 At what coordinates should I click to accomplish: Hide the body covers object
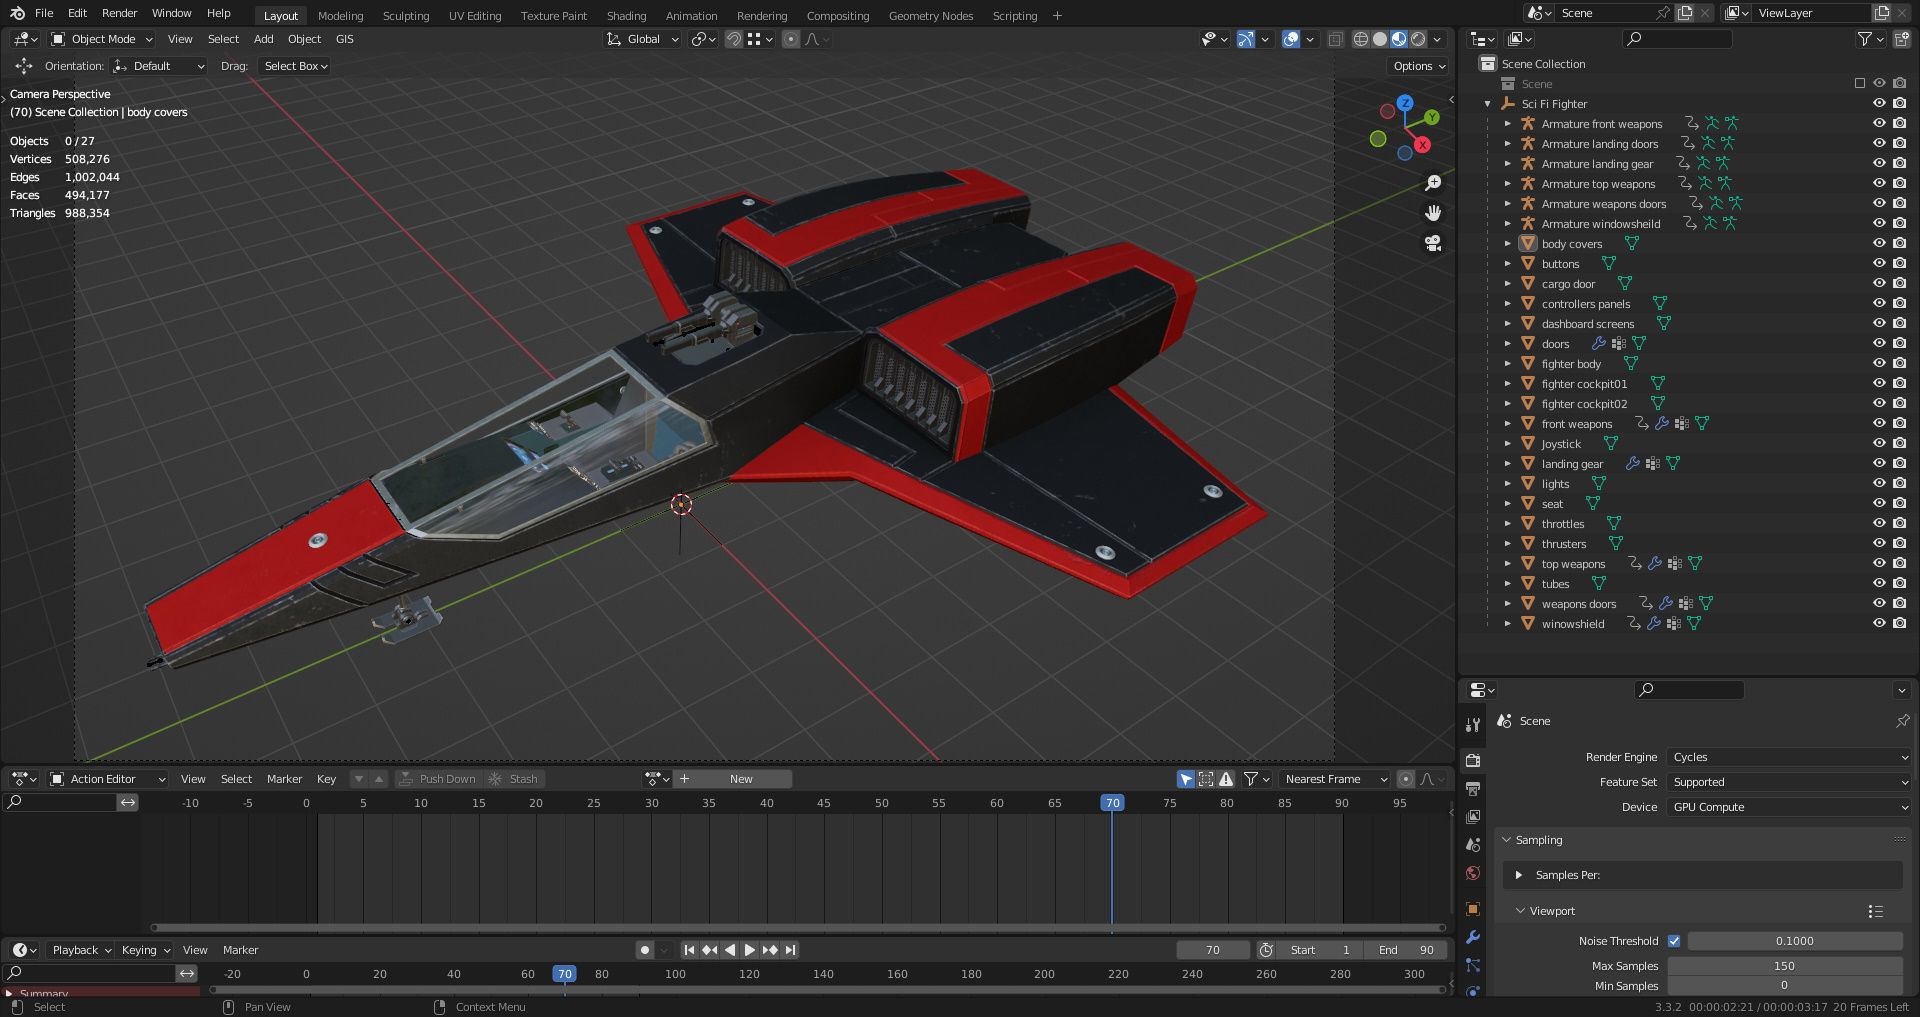(1879, 243)
